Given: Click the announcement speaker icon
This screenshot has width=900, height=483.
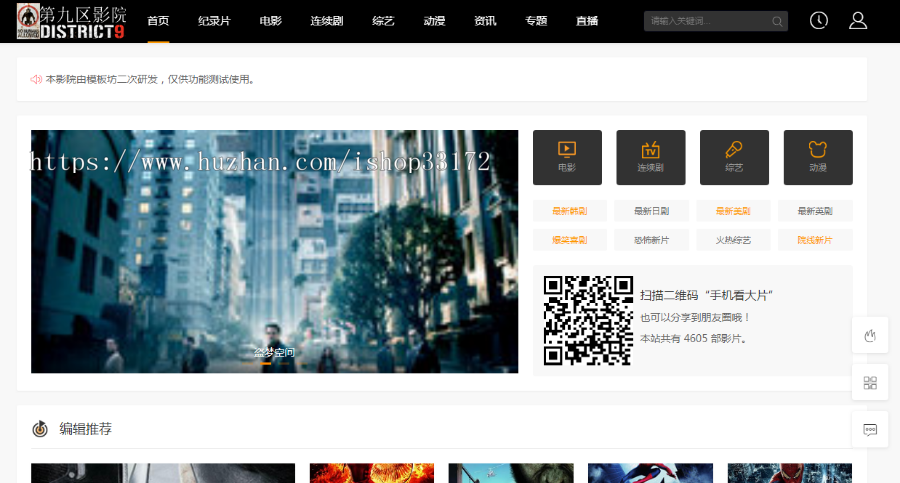Looking at the screenshot, I should pyautogui.click(x=36, y=79).
